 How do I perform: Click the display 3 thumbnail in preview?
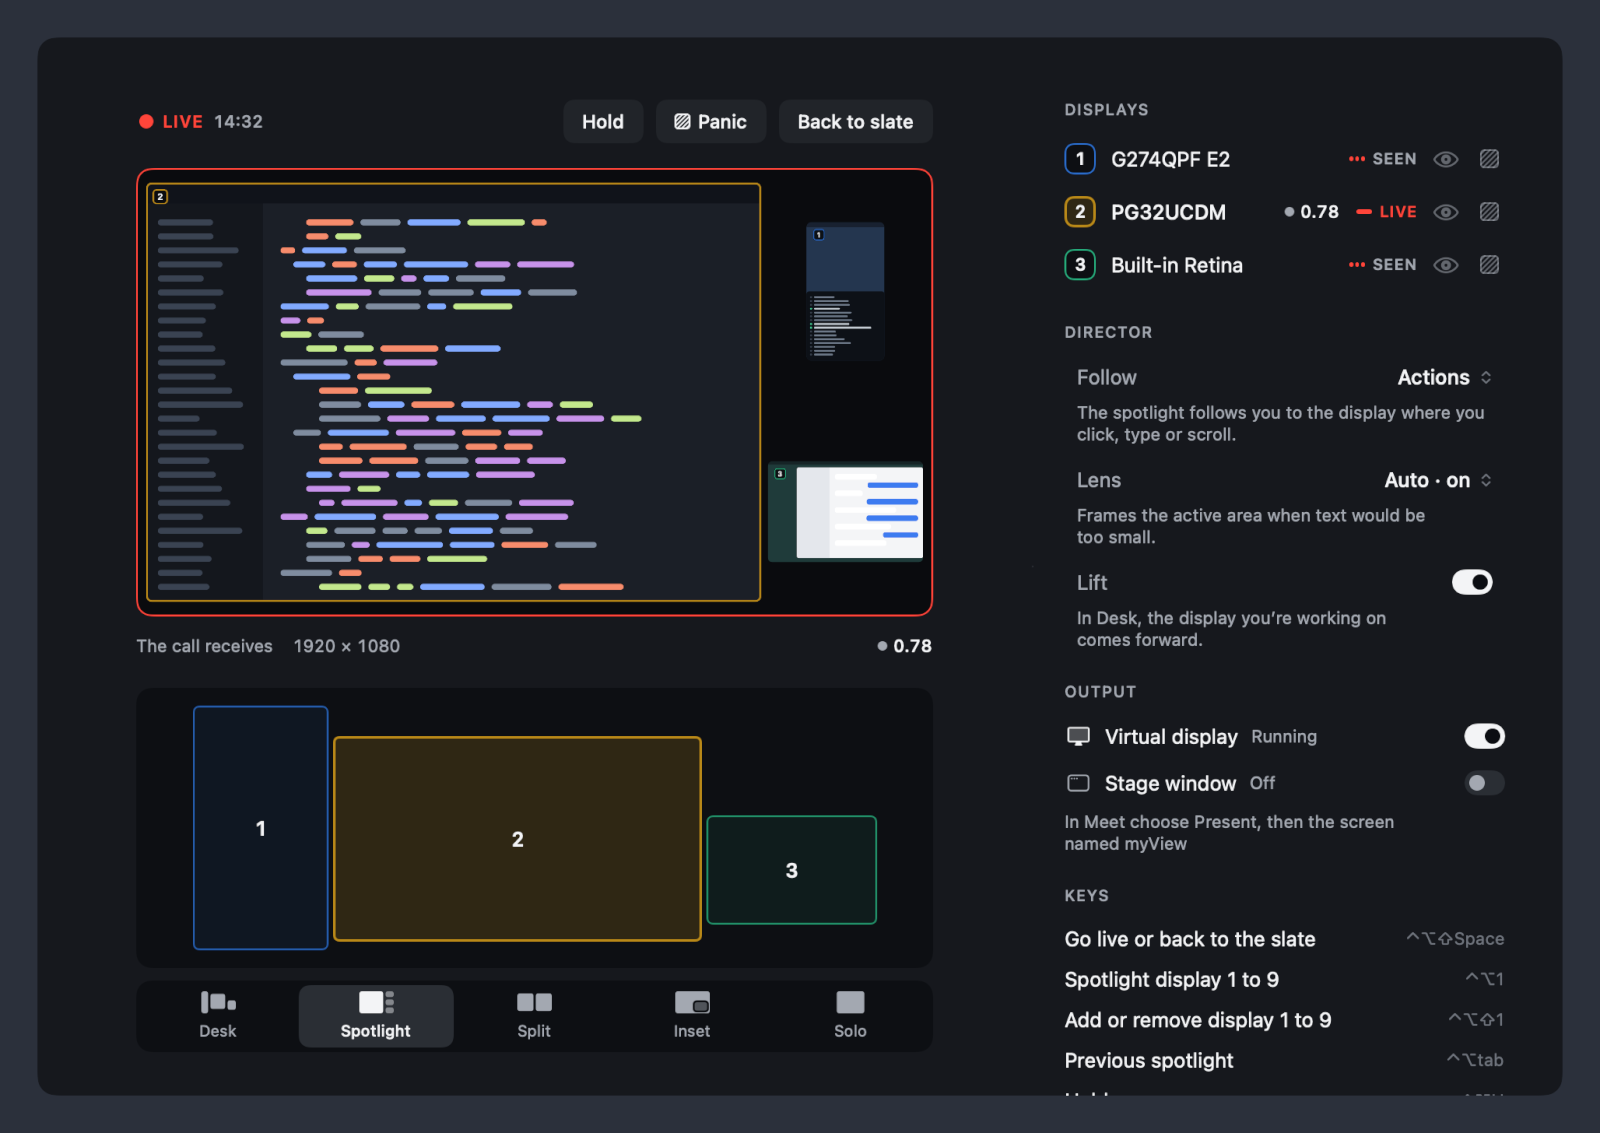845,512
